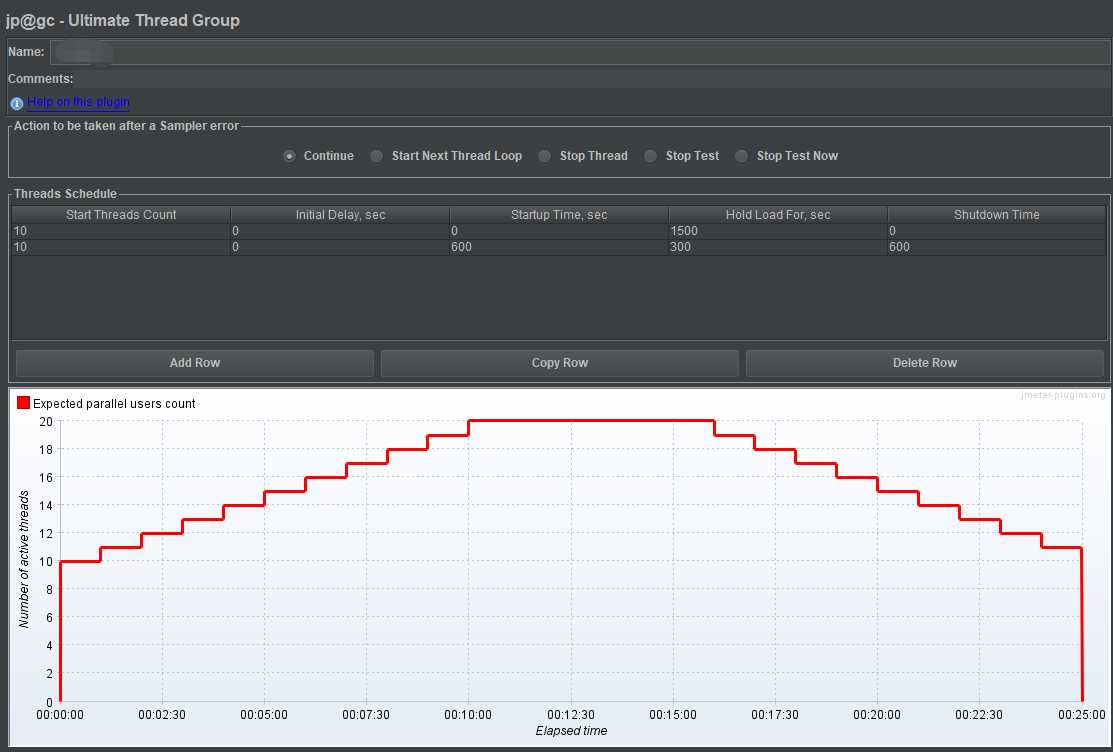
Task: Click the Comments input field
Action: [x=593, y=79]
